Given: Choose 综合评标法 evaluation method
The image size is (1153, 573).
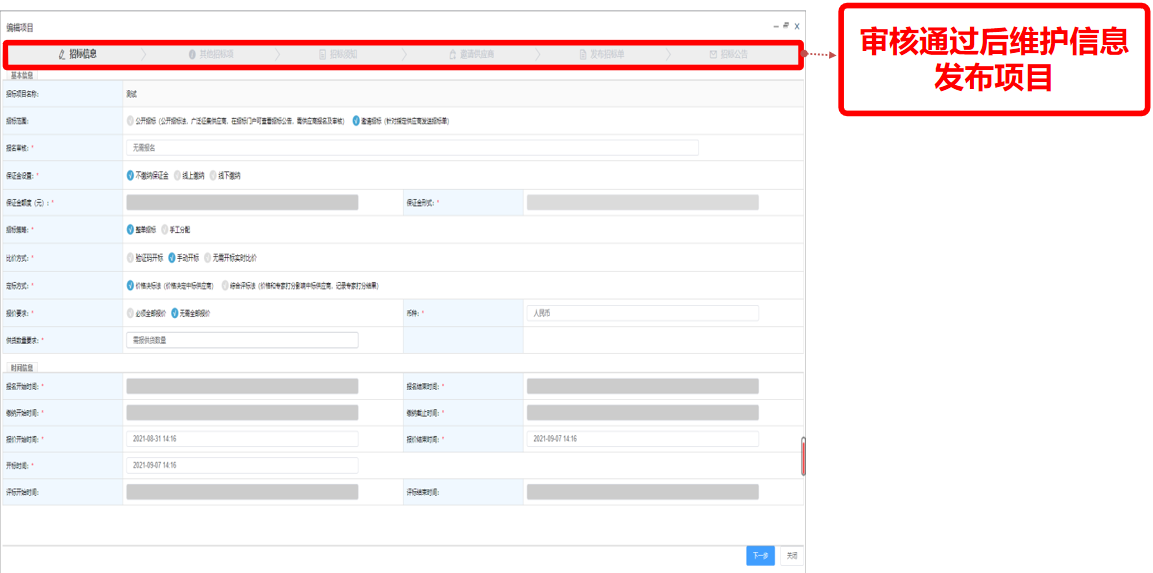Looking at the screenshot, I should (x=225, y=285).
